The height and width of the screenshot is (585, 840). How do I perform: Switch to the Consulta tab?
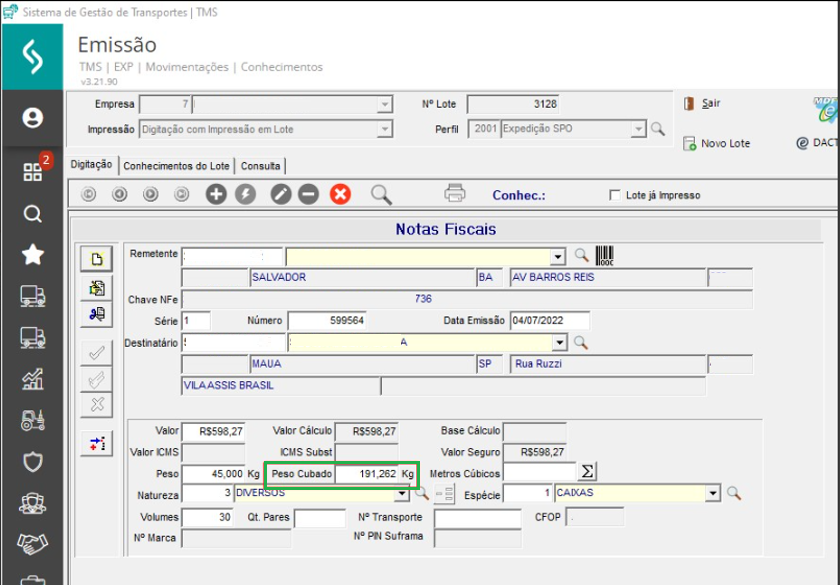[260, 166]
